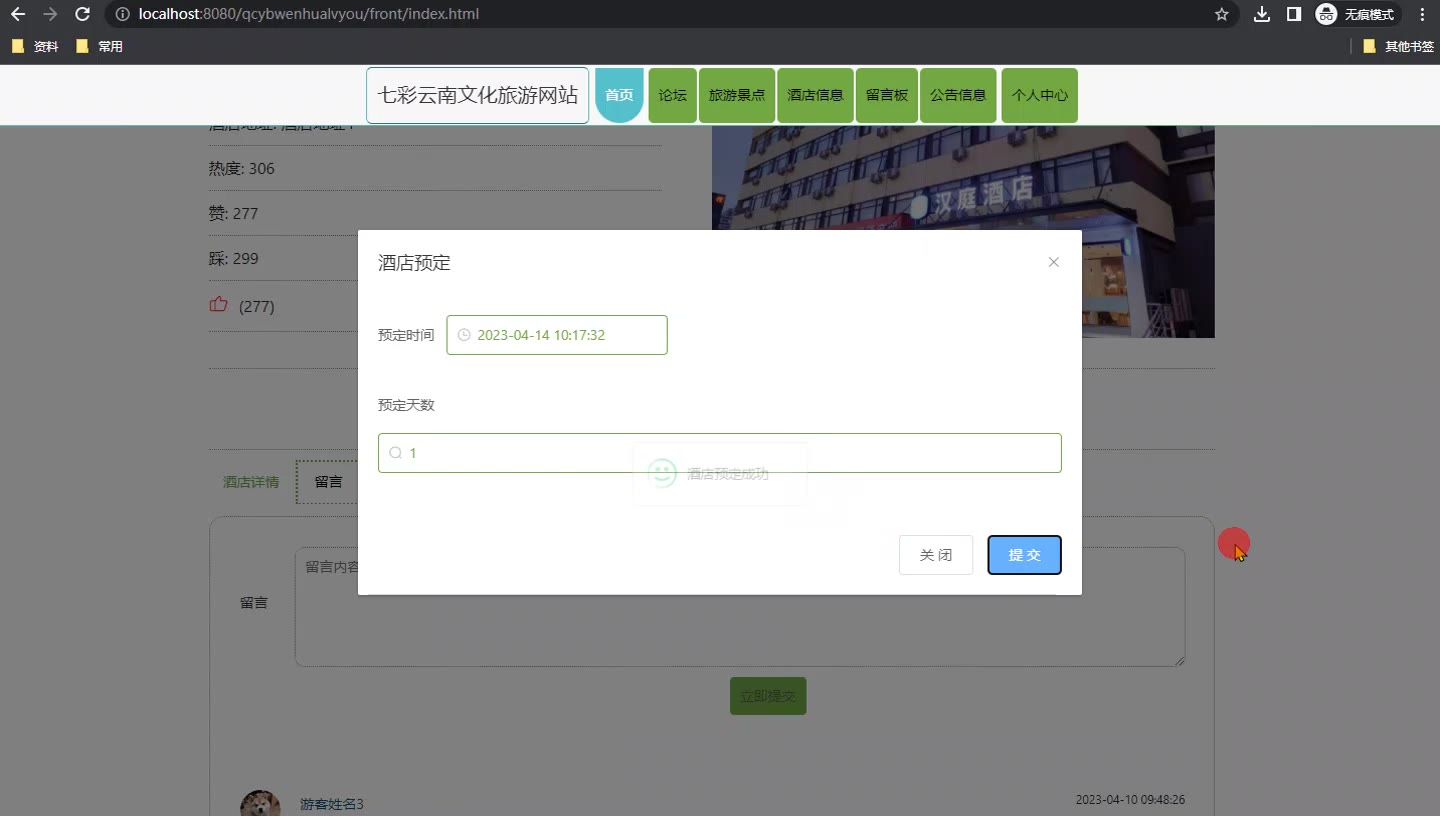Screen dimensions: 1440x816
Task: Click the clock icon in 预定时间 field
Action: [464, 335]
